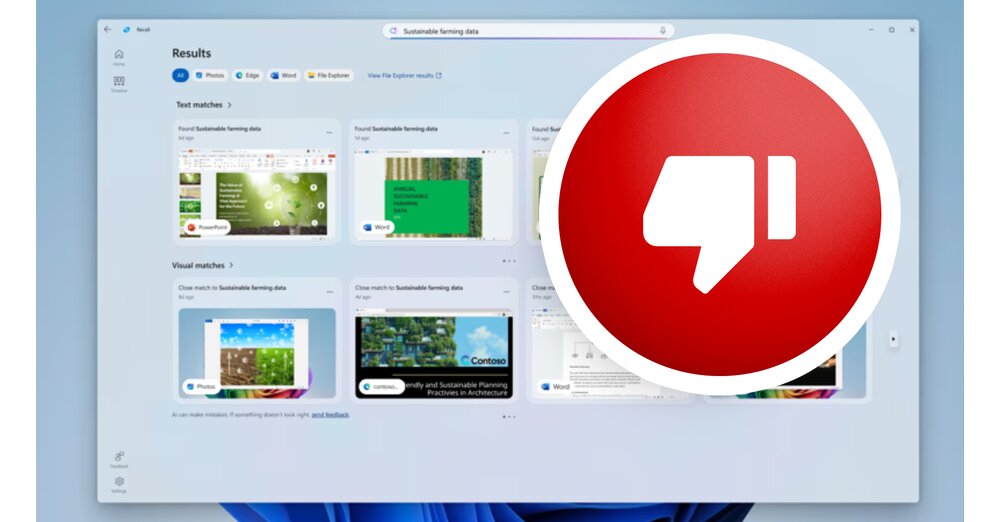
Task: Follow the send feedback link
Action: [330, 415]
